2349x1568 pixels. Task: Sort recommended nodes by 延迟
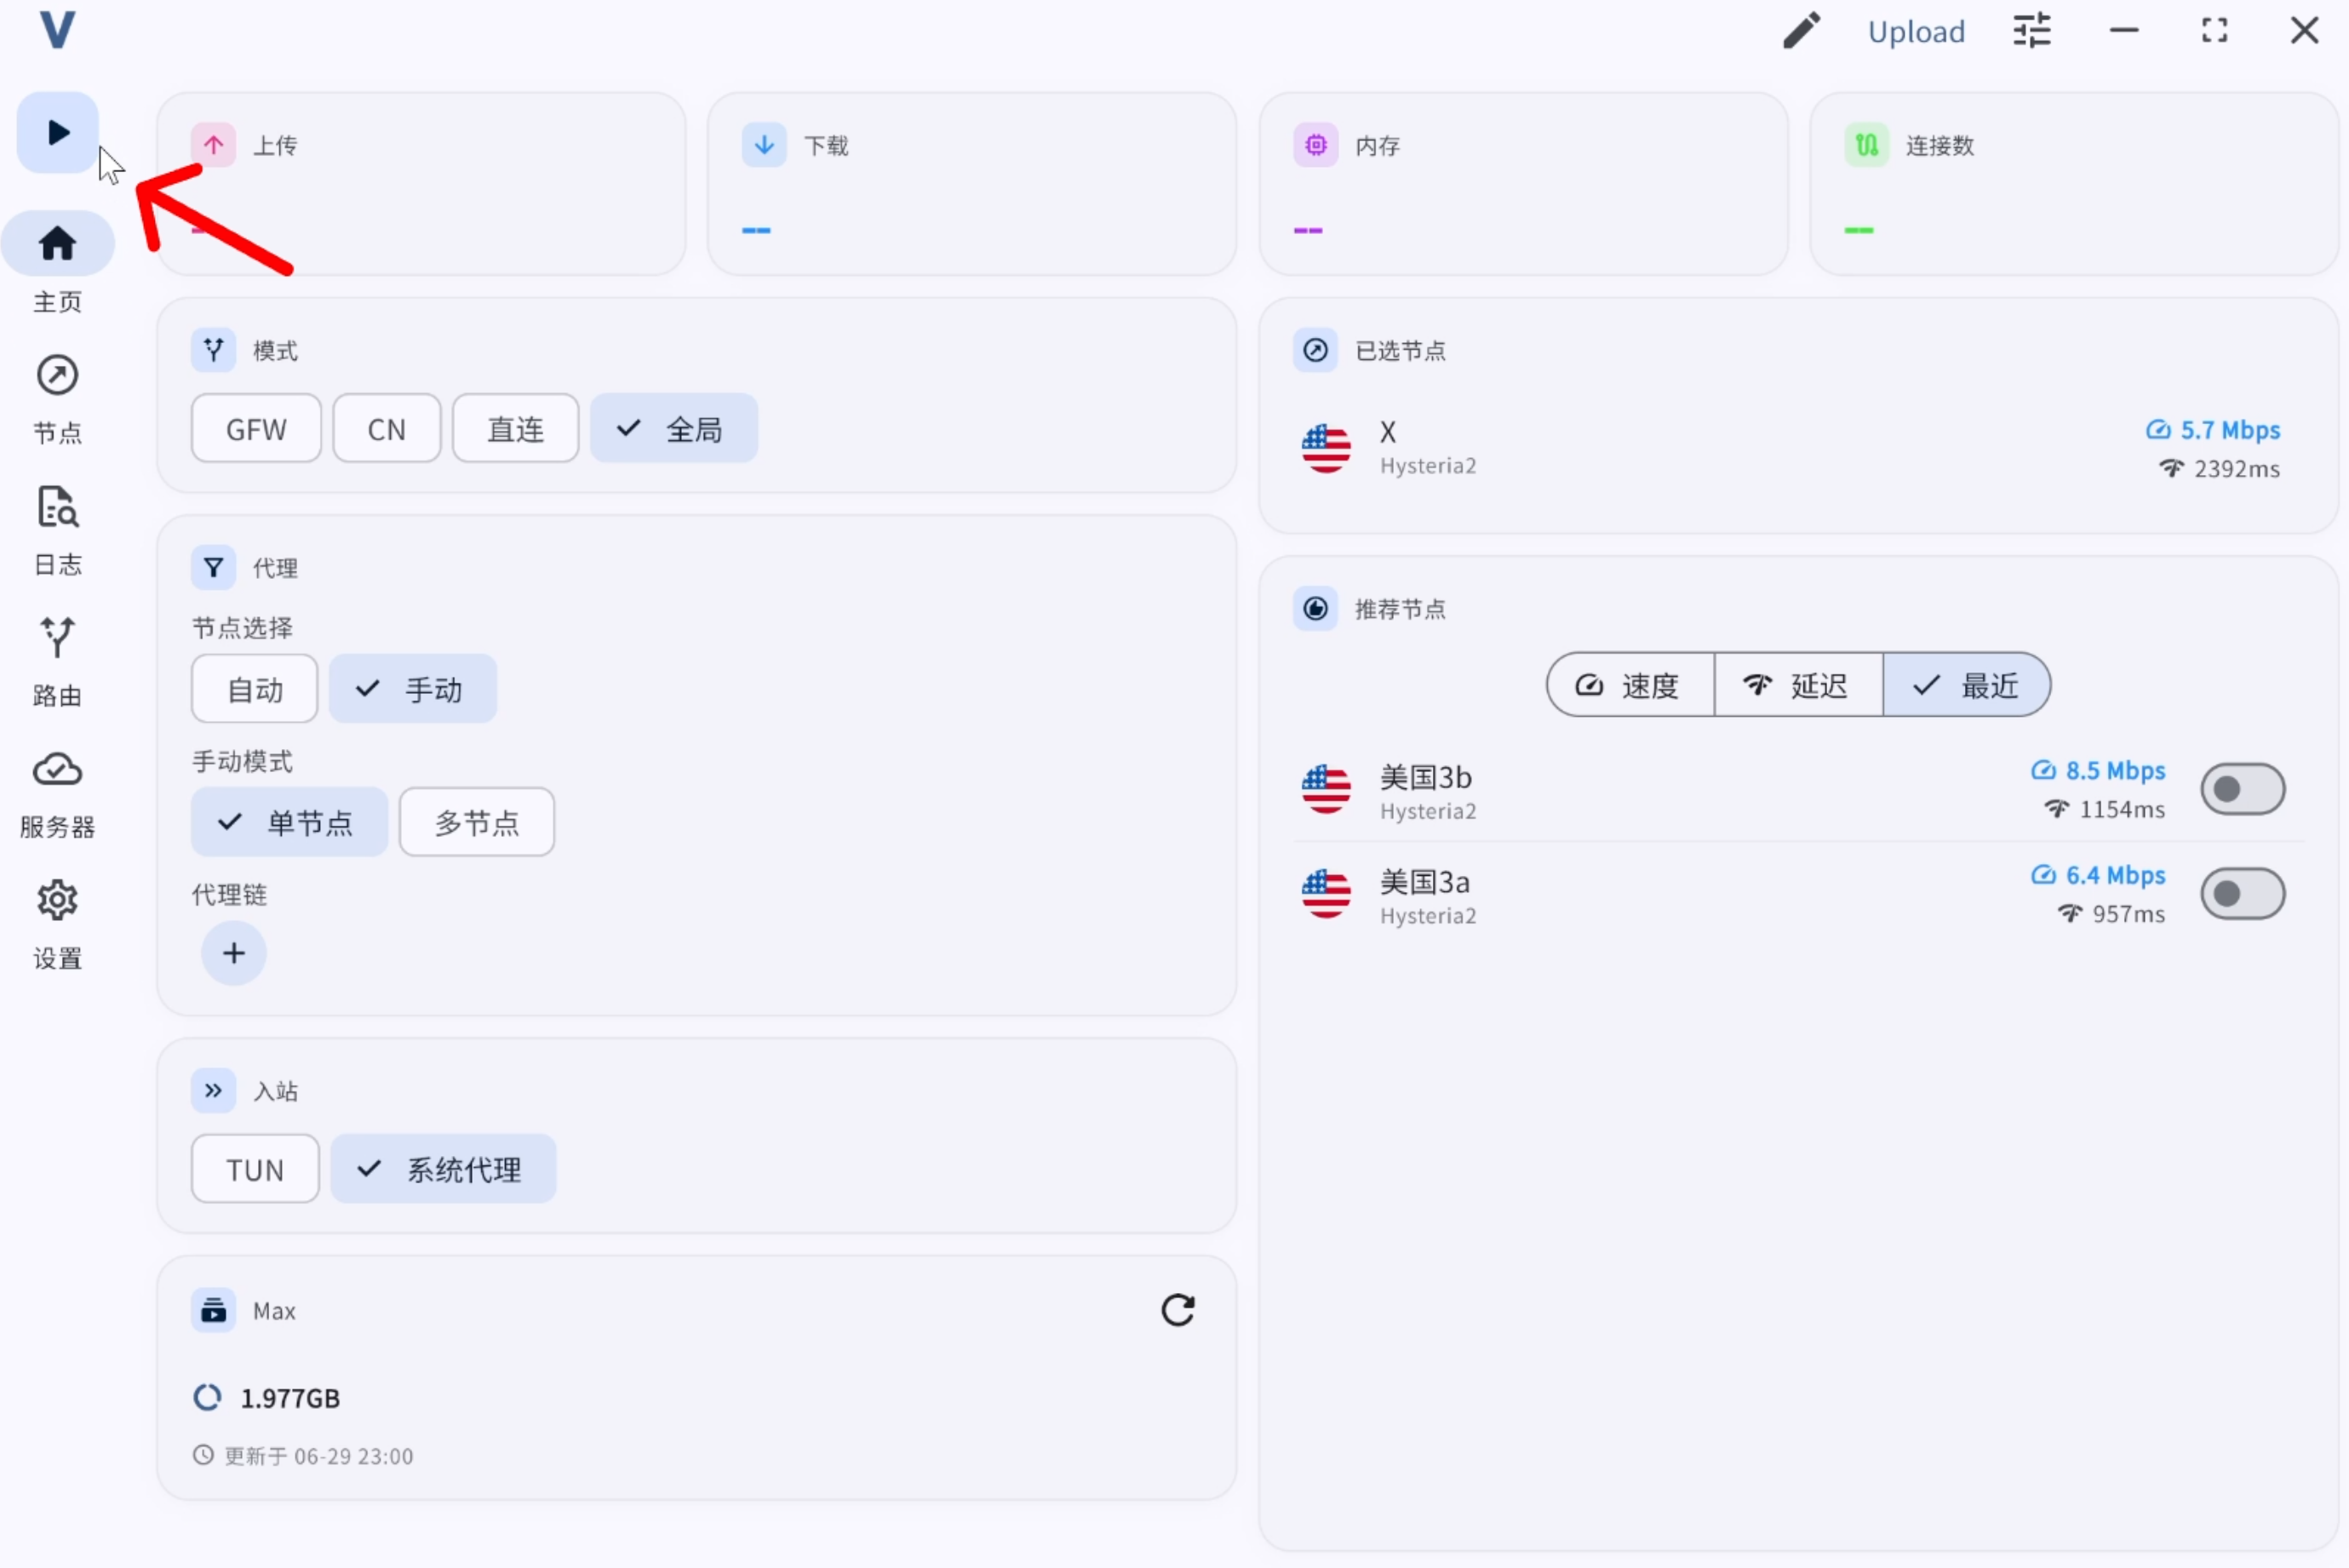click(x=1798, y=684)
